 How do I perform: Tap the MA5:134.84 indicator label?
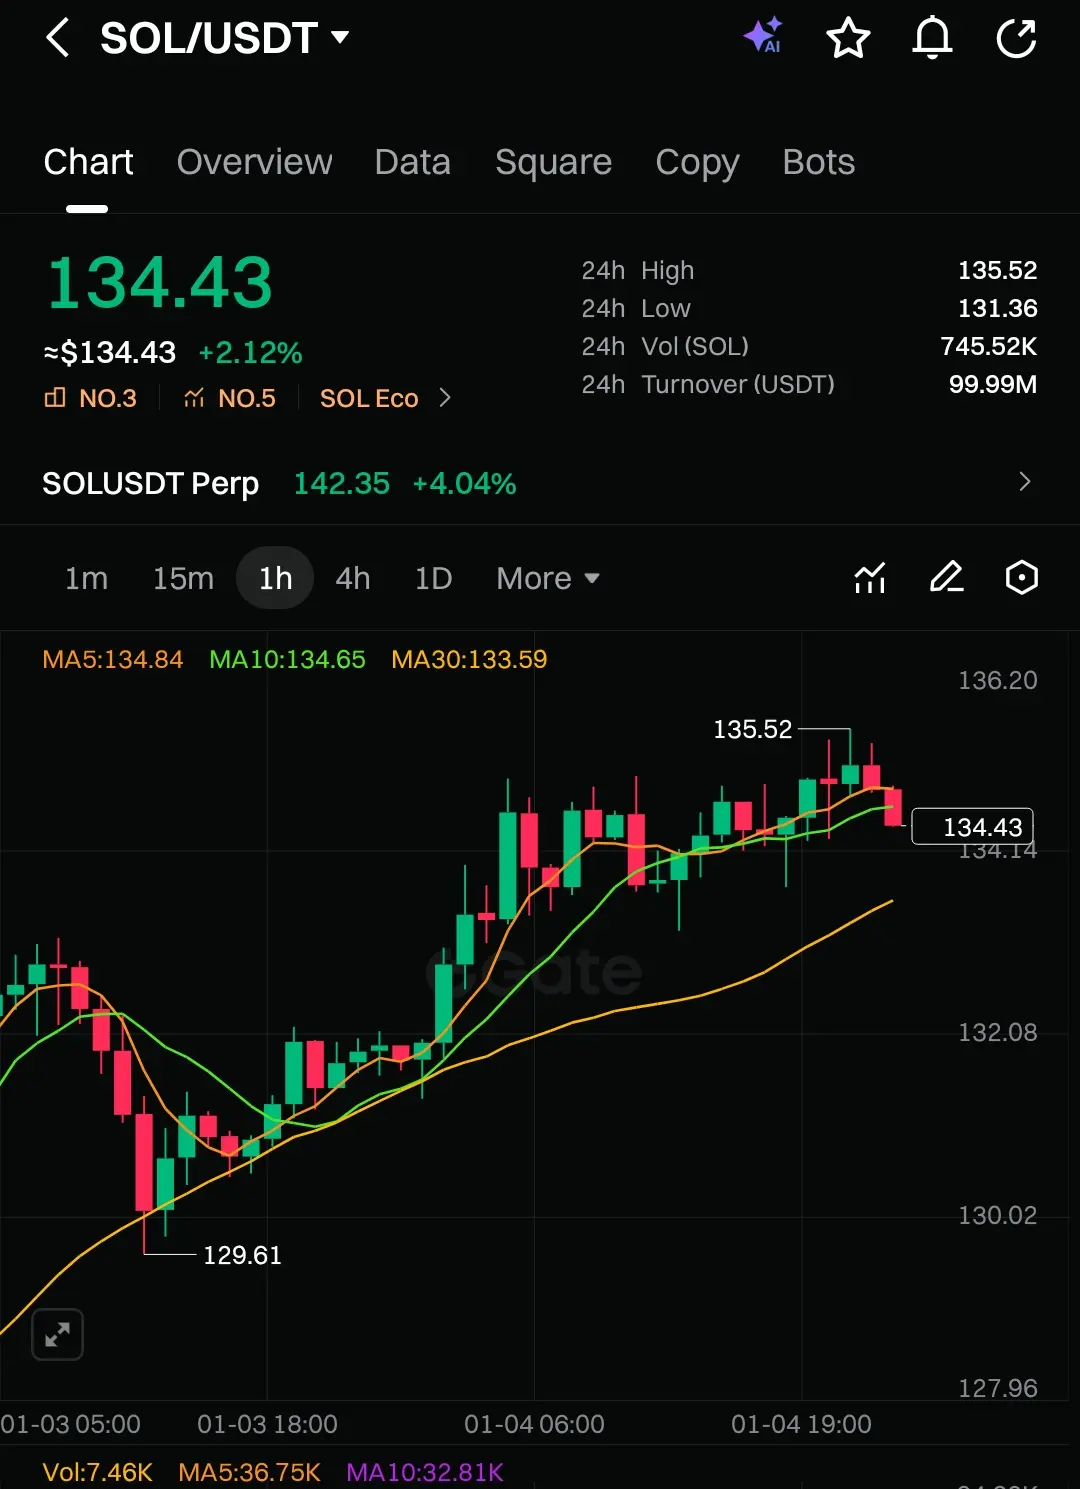pyautogui.click(x=113, y=660)
